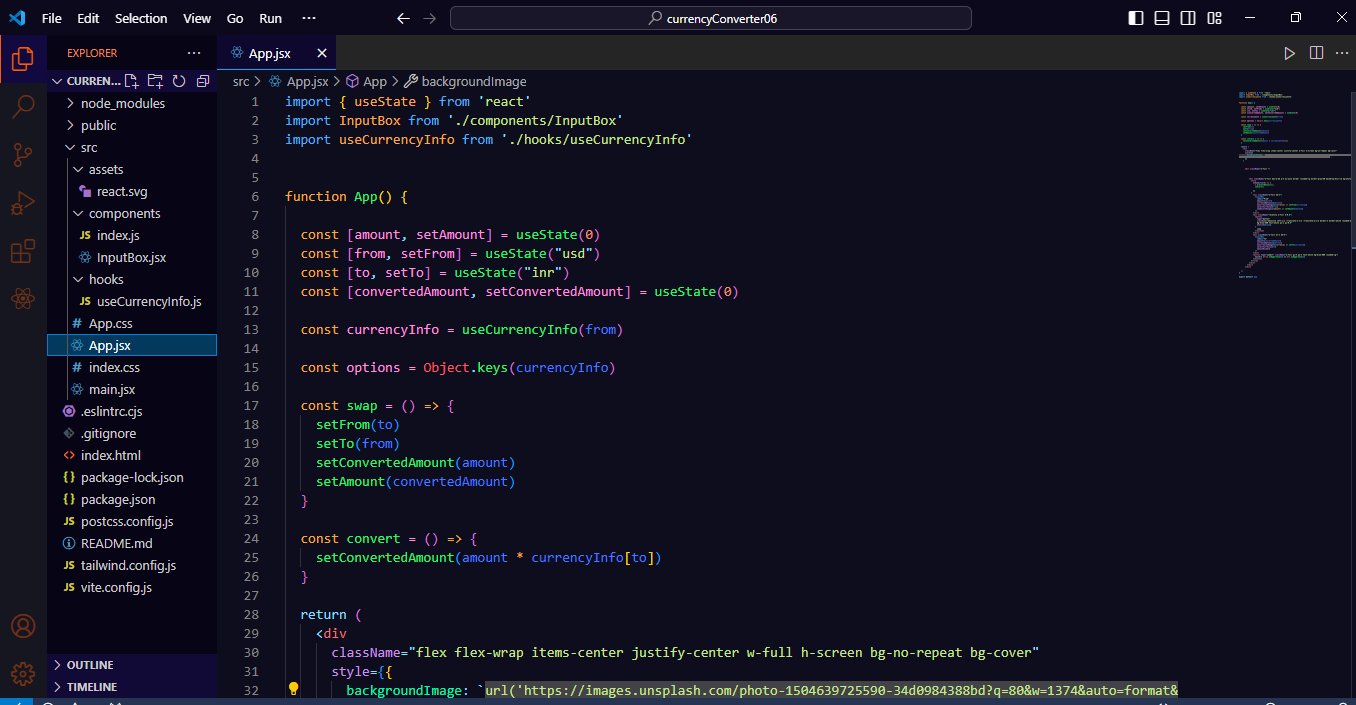Select the App.jsx editor tab

tap(269, 53)
